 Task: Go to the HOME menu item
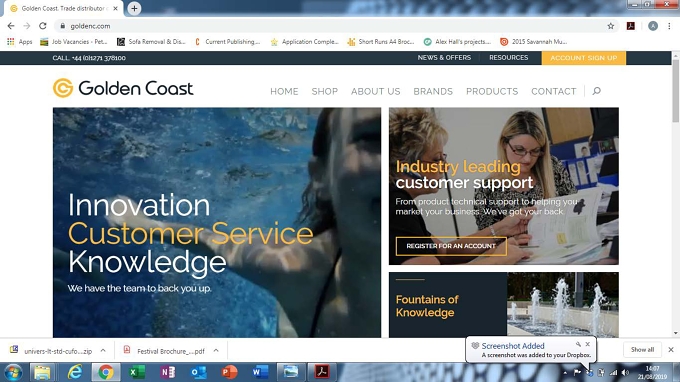click(x=284, y=91)
